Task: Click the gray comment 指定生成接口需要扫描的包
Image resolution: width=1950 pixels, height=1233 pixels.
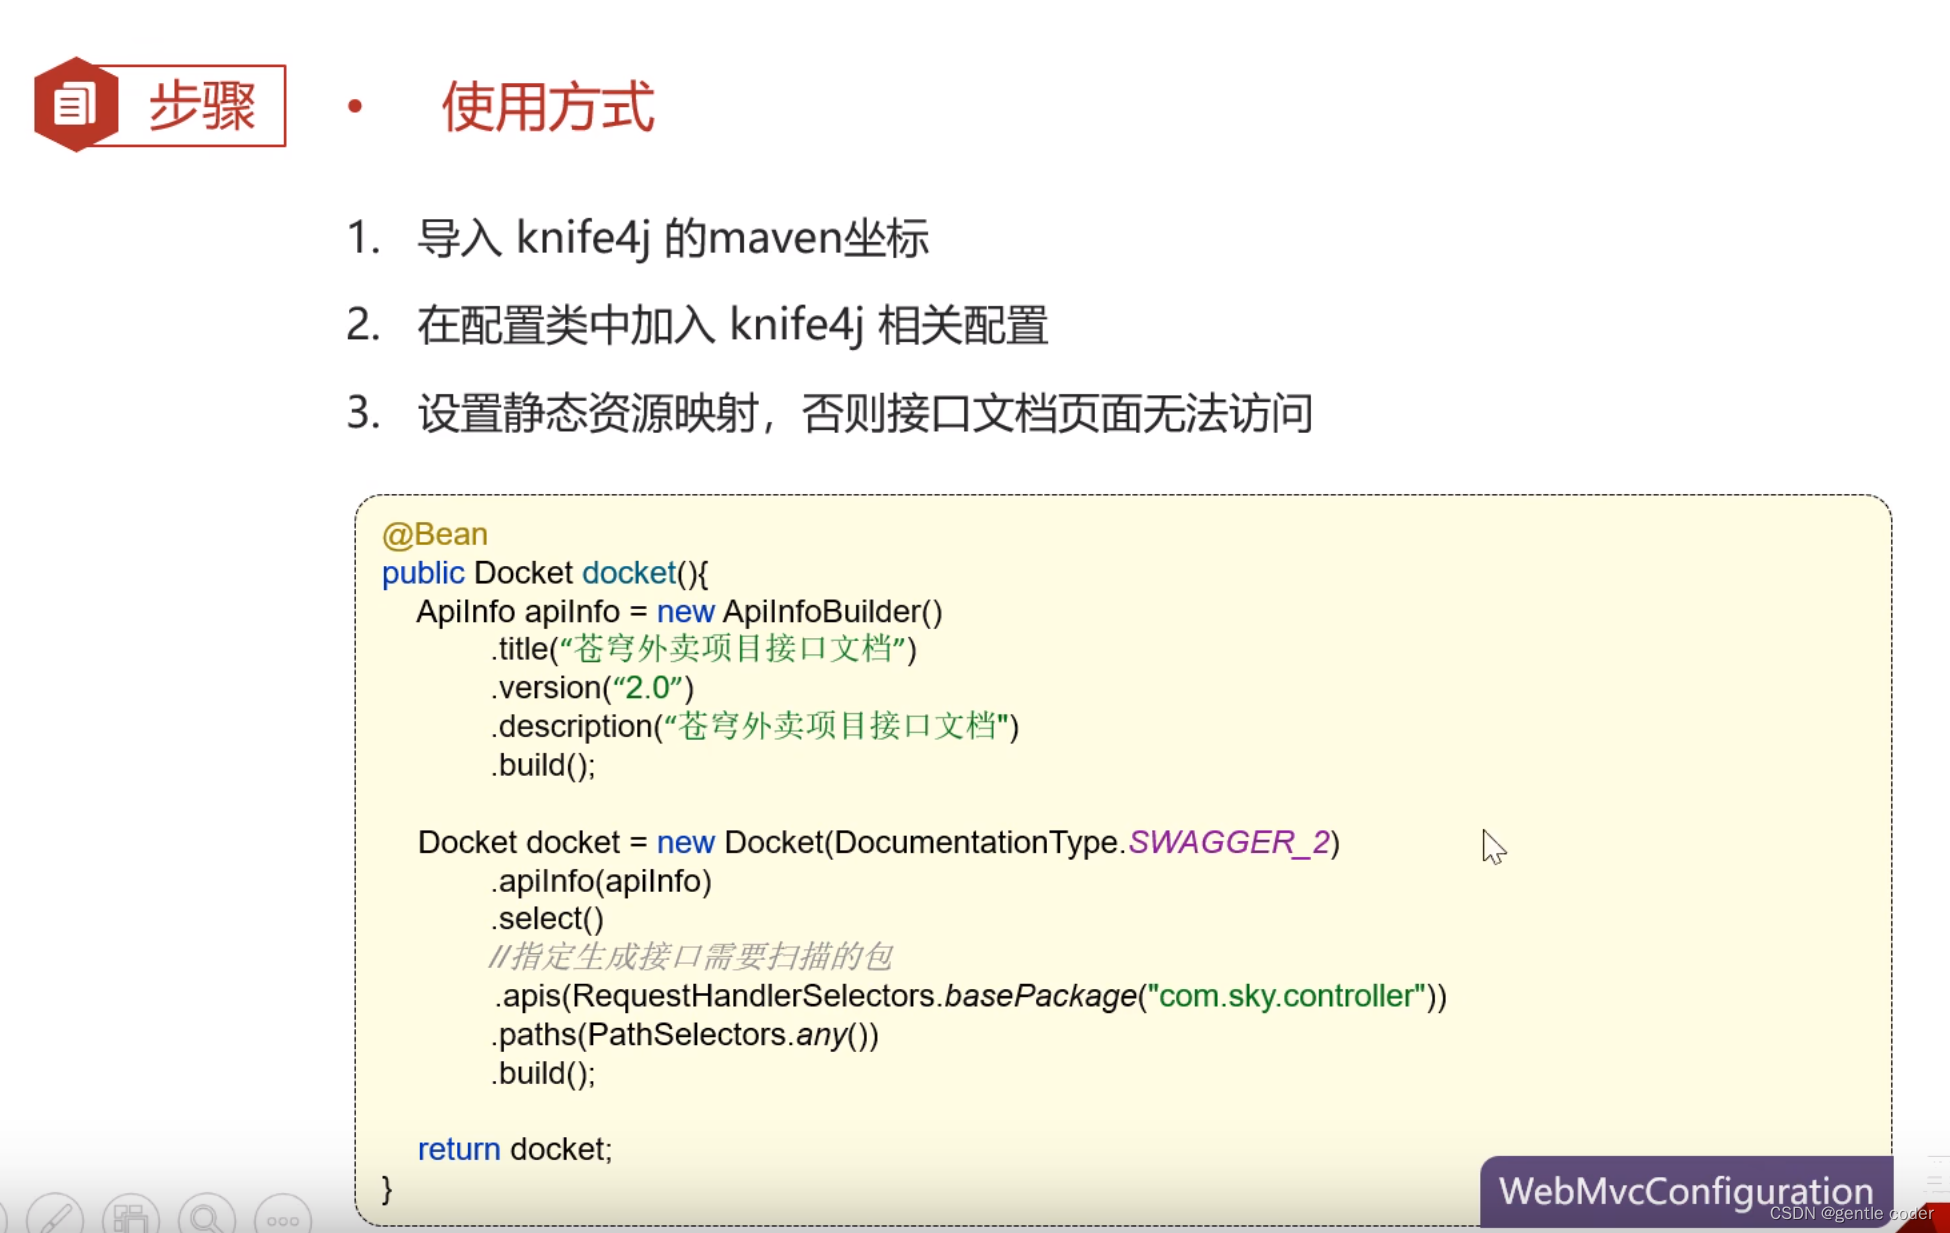Action: point(690,957)
